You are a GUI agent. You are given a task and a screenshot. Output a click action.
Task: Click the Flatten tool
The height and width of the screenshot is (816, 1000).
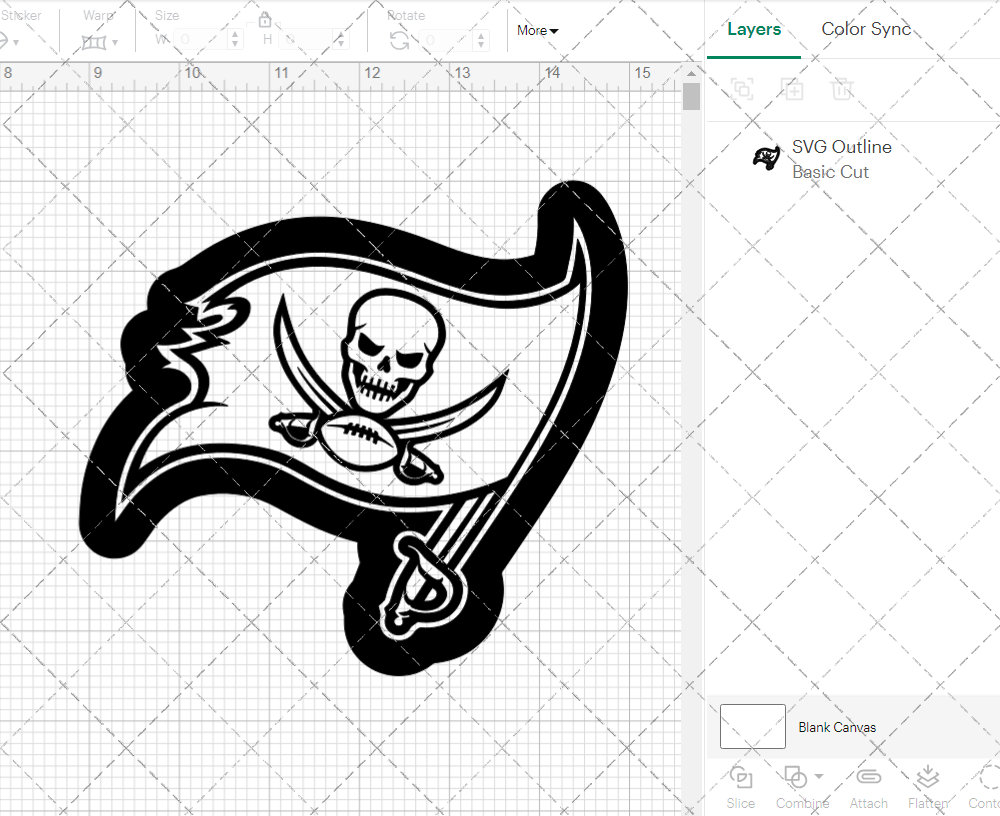(928, 788)
